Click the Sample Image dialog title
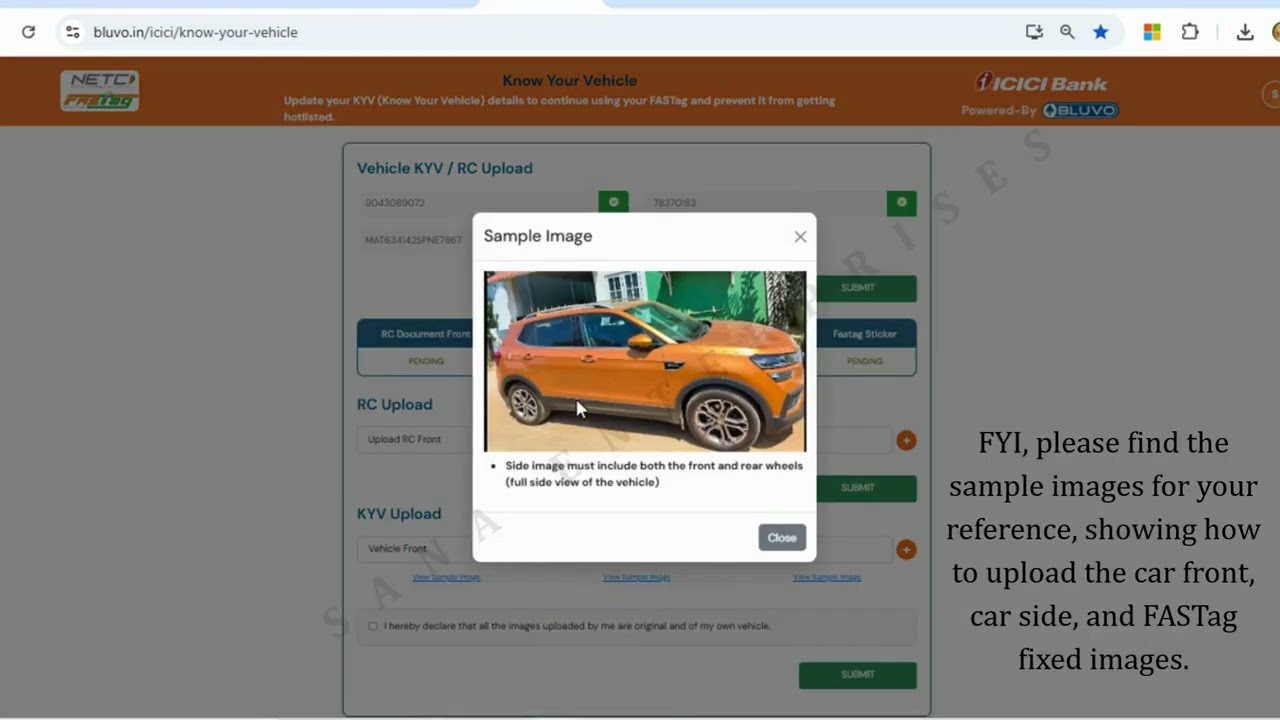 coord(538,236)
